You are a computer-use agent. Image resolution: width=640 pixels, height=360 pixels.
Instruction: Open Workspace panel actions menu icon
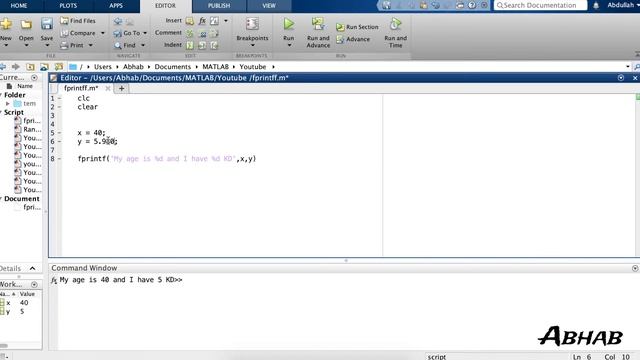click(34, 284)
